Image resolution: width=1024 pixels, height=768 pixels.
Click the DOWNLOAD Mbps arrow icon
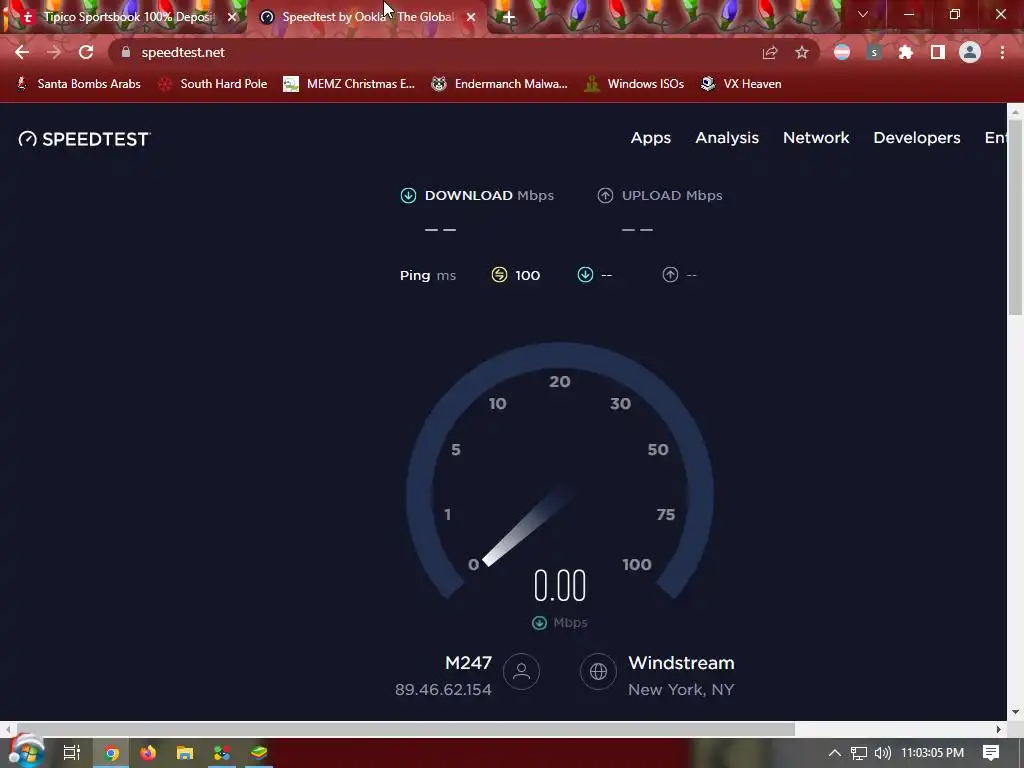click(408, 195)
